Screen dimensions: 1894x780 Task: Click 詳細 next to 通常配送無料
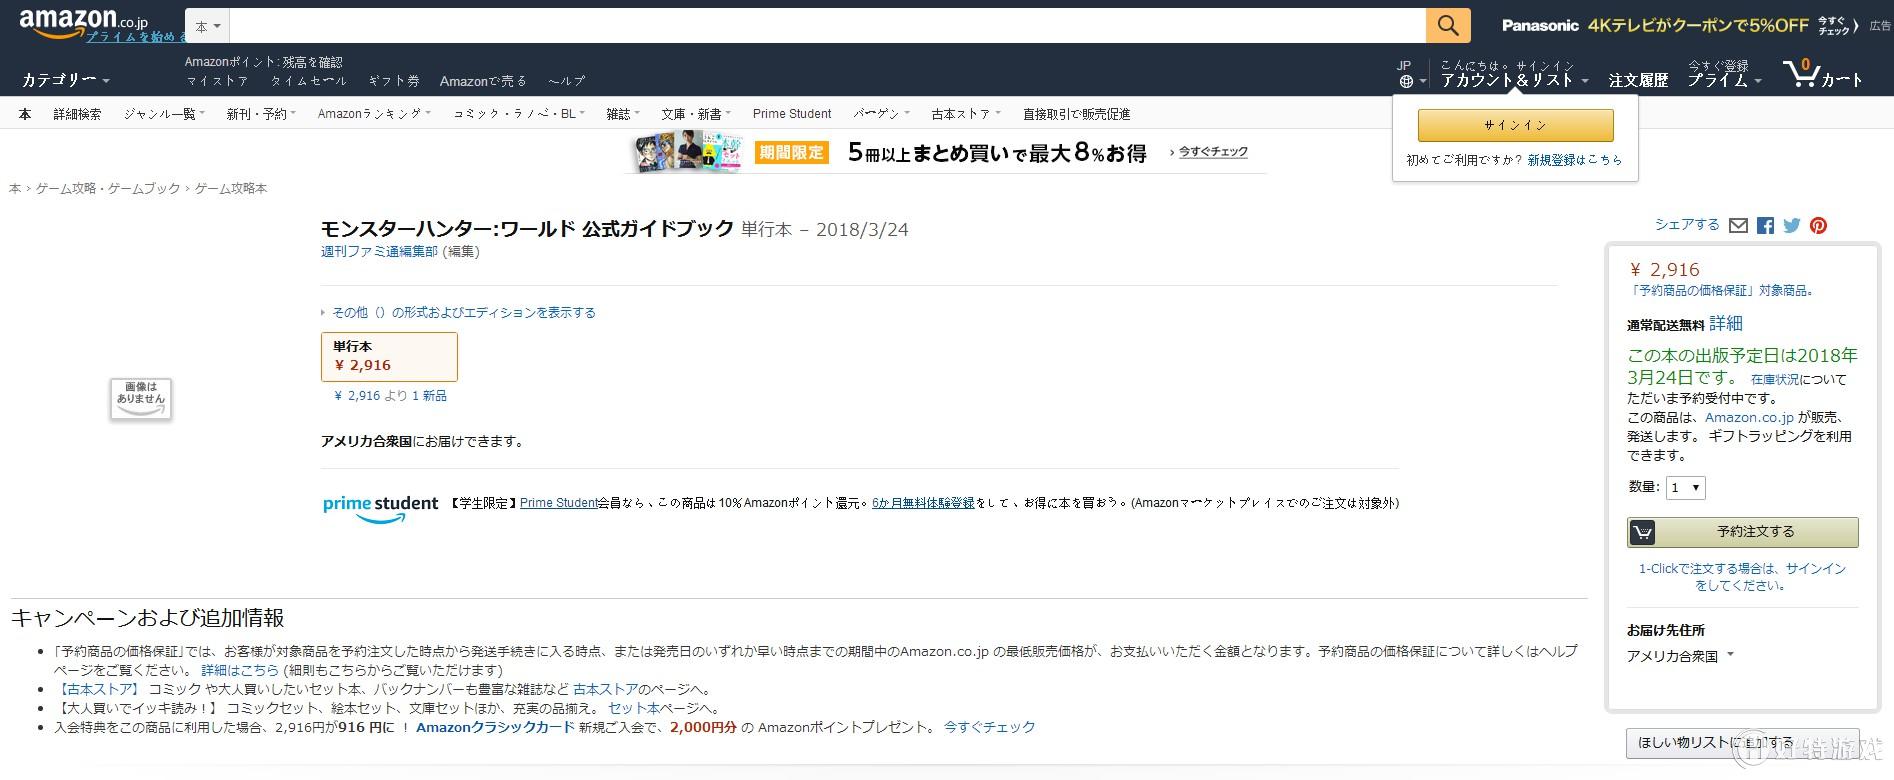1725,323
